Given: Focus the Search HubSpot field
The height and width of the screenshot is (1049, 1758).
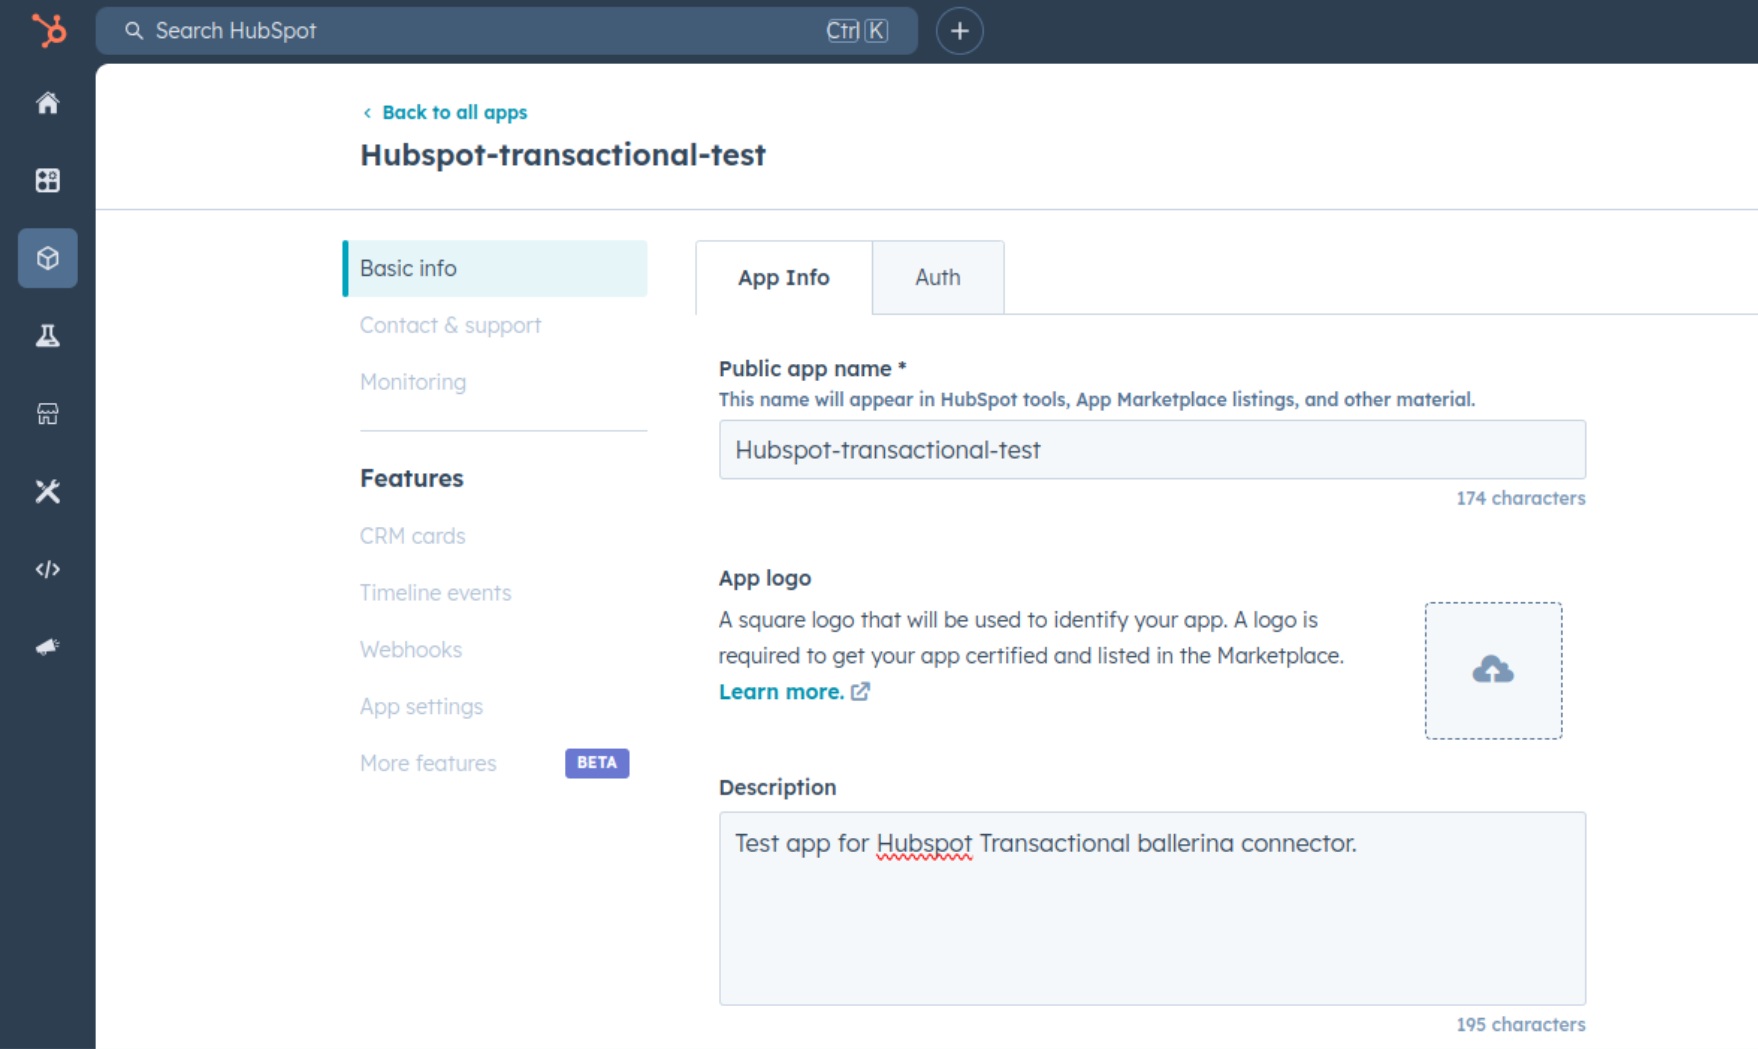Looking at the screenshot, I should coord(506,31).
